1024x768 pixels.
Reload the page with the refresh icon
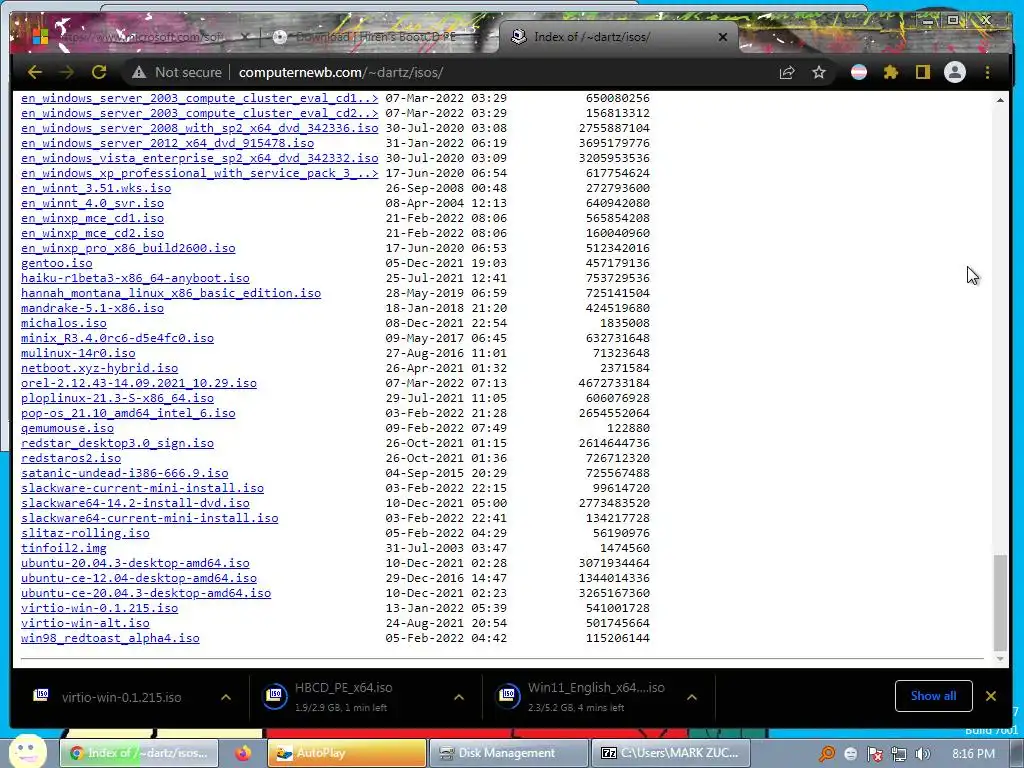[99, 72]
